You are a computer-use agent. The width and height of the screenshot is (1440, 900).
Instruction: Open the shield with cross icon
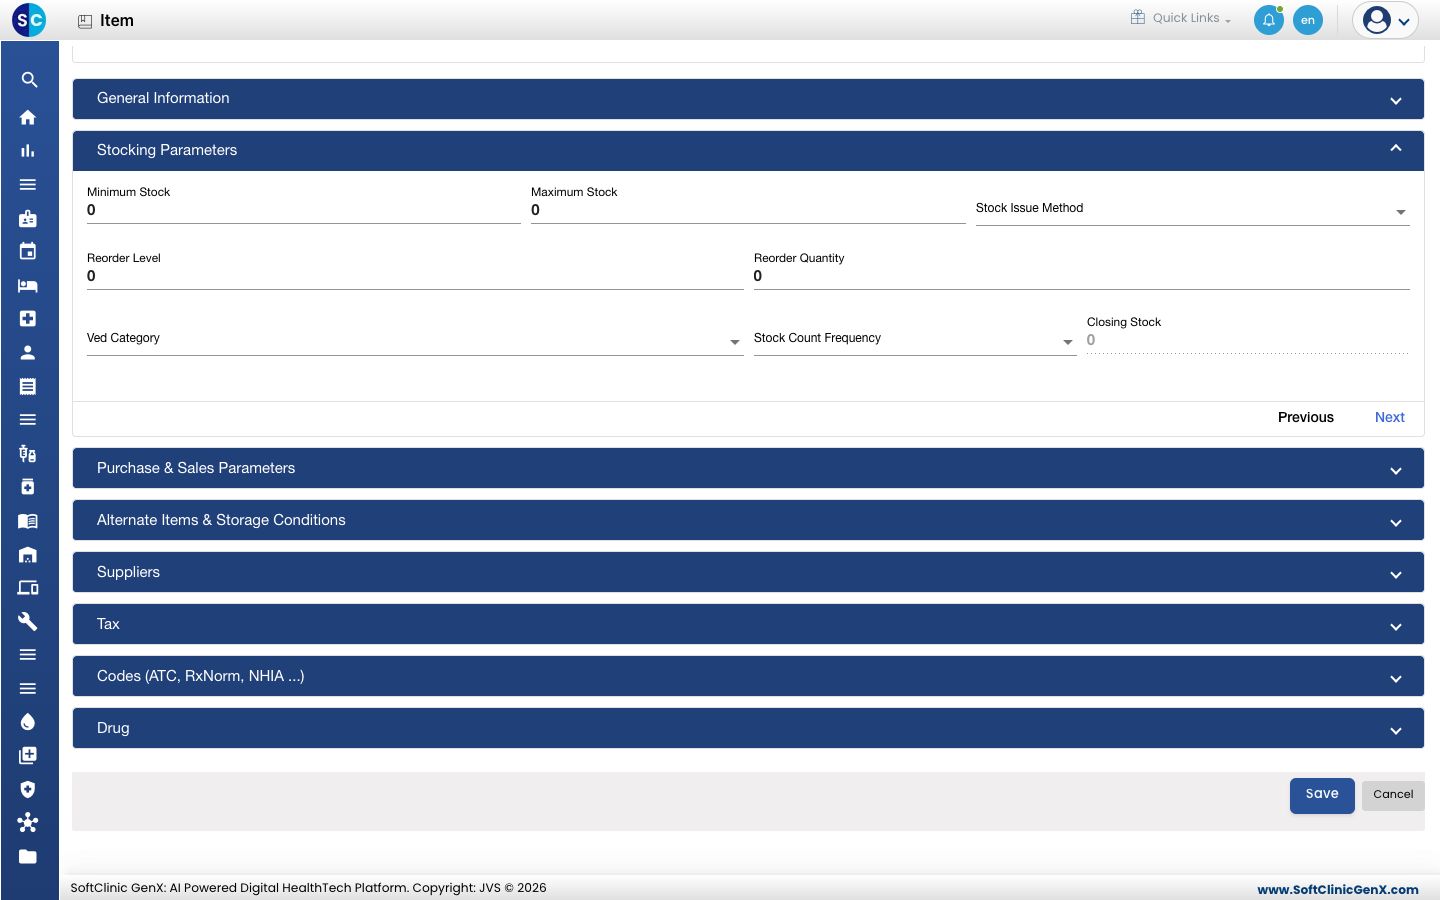pyautogui.click(x=28, y=789)
